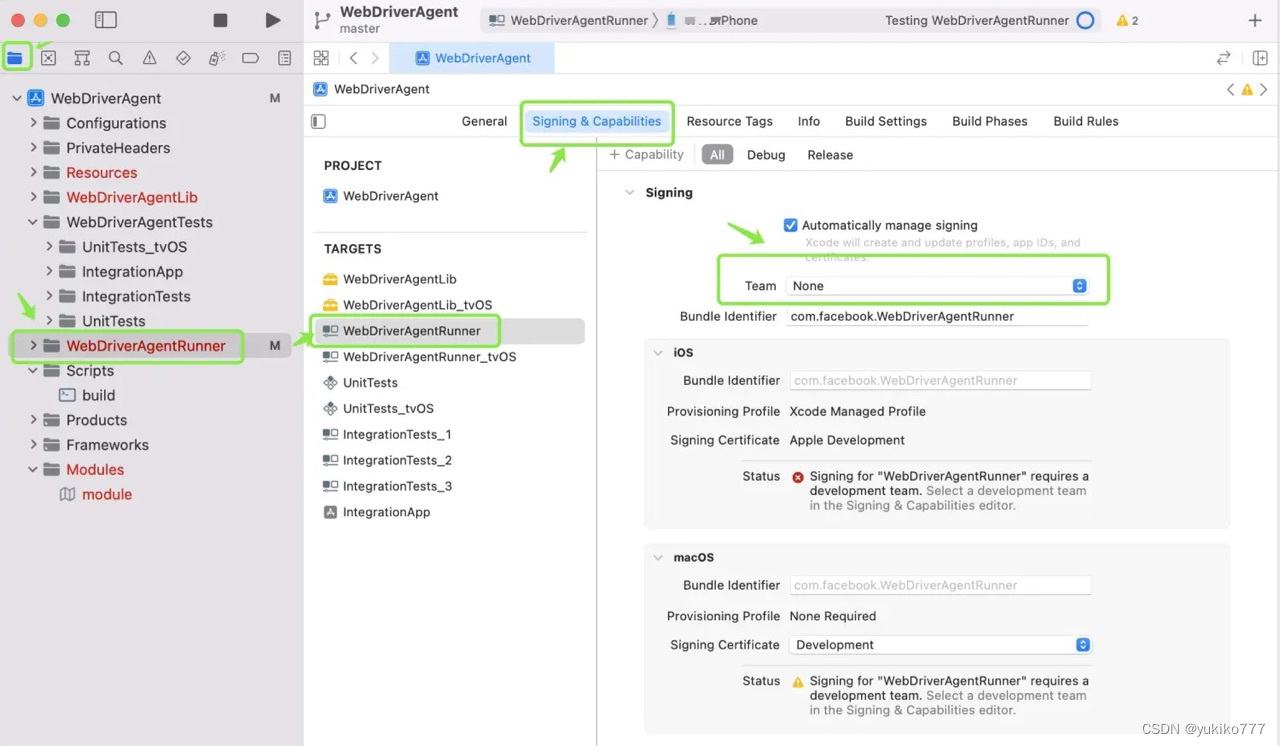Open the Build Settings tab
The image size is (1280, 746).
point(886,121)
